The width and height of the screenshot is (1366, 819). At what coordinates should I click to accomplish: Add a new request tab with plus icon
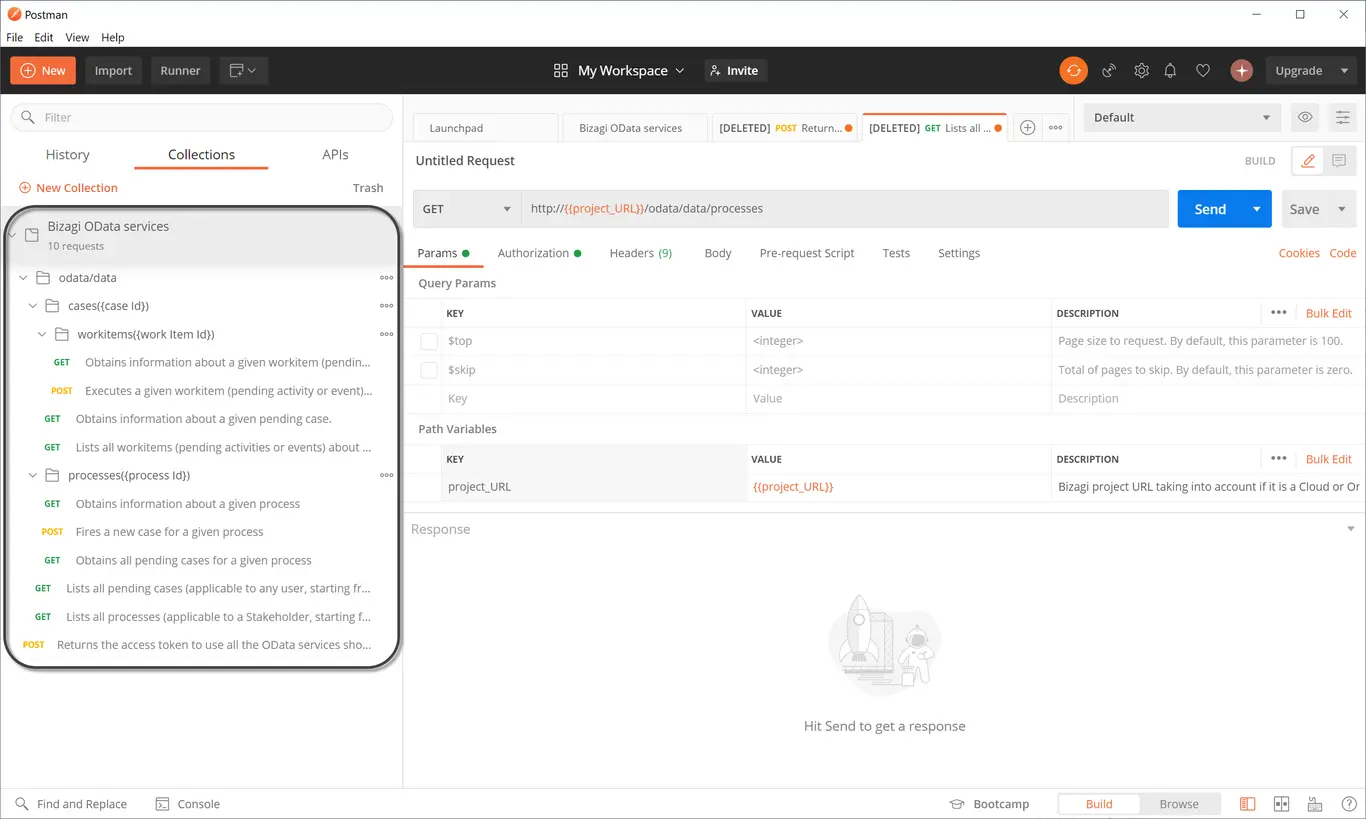[1027, 128]
